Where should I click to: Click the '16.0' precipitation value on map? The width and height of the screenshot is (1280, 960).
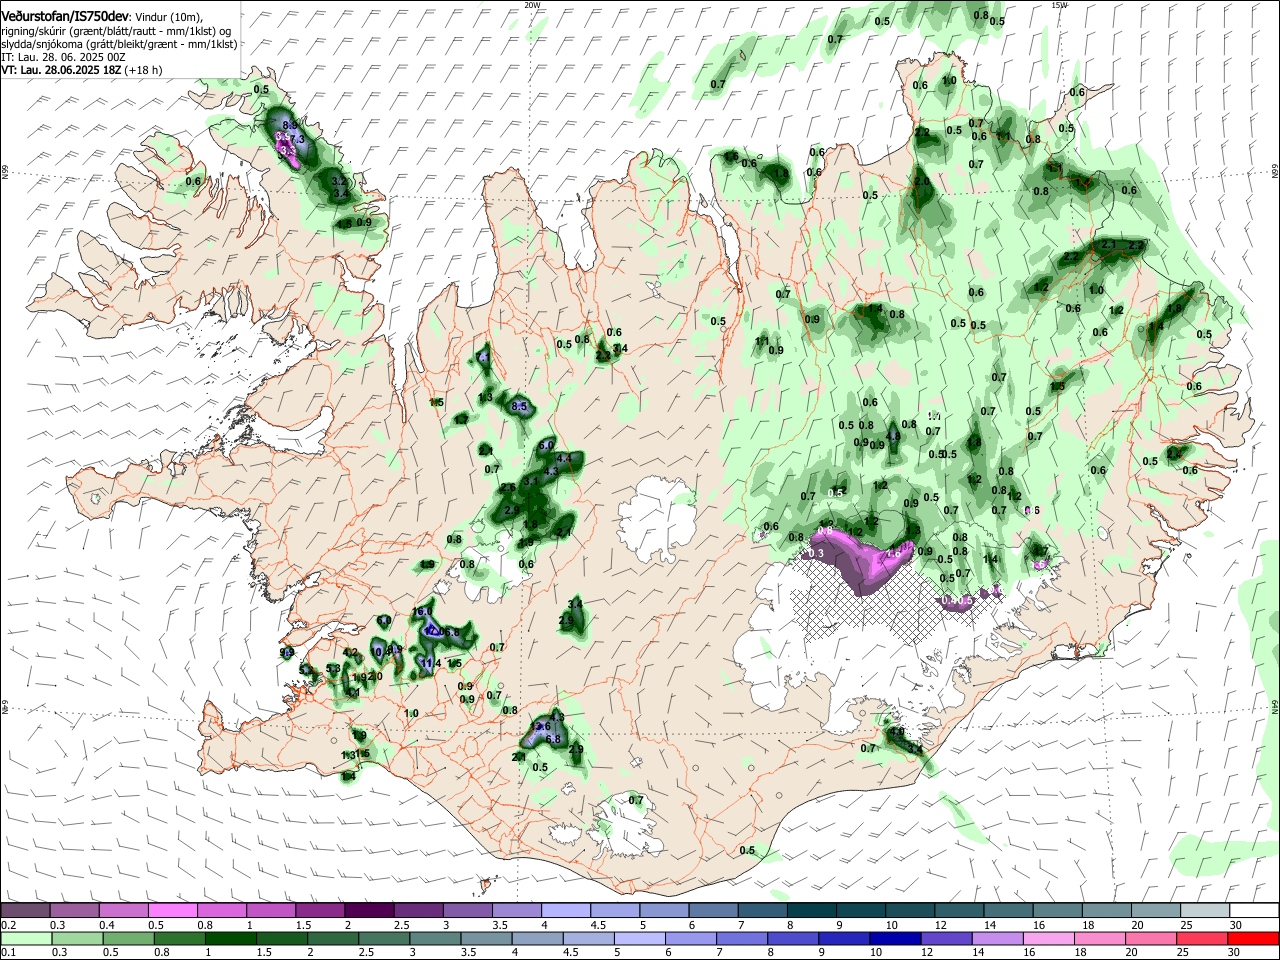coord(423,611)
